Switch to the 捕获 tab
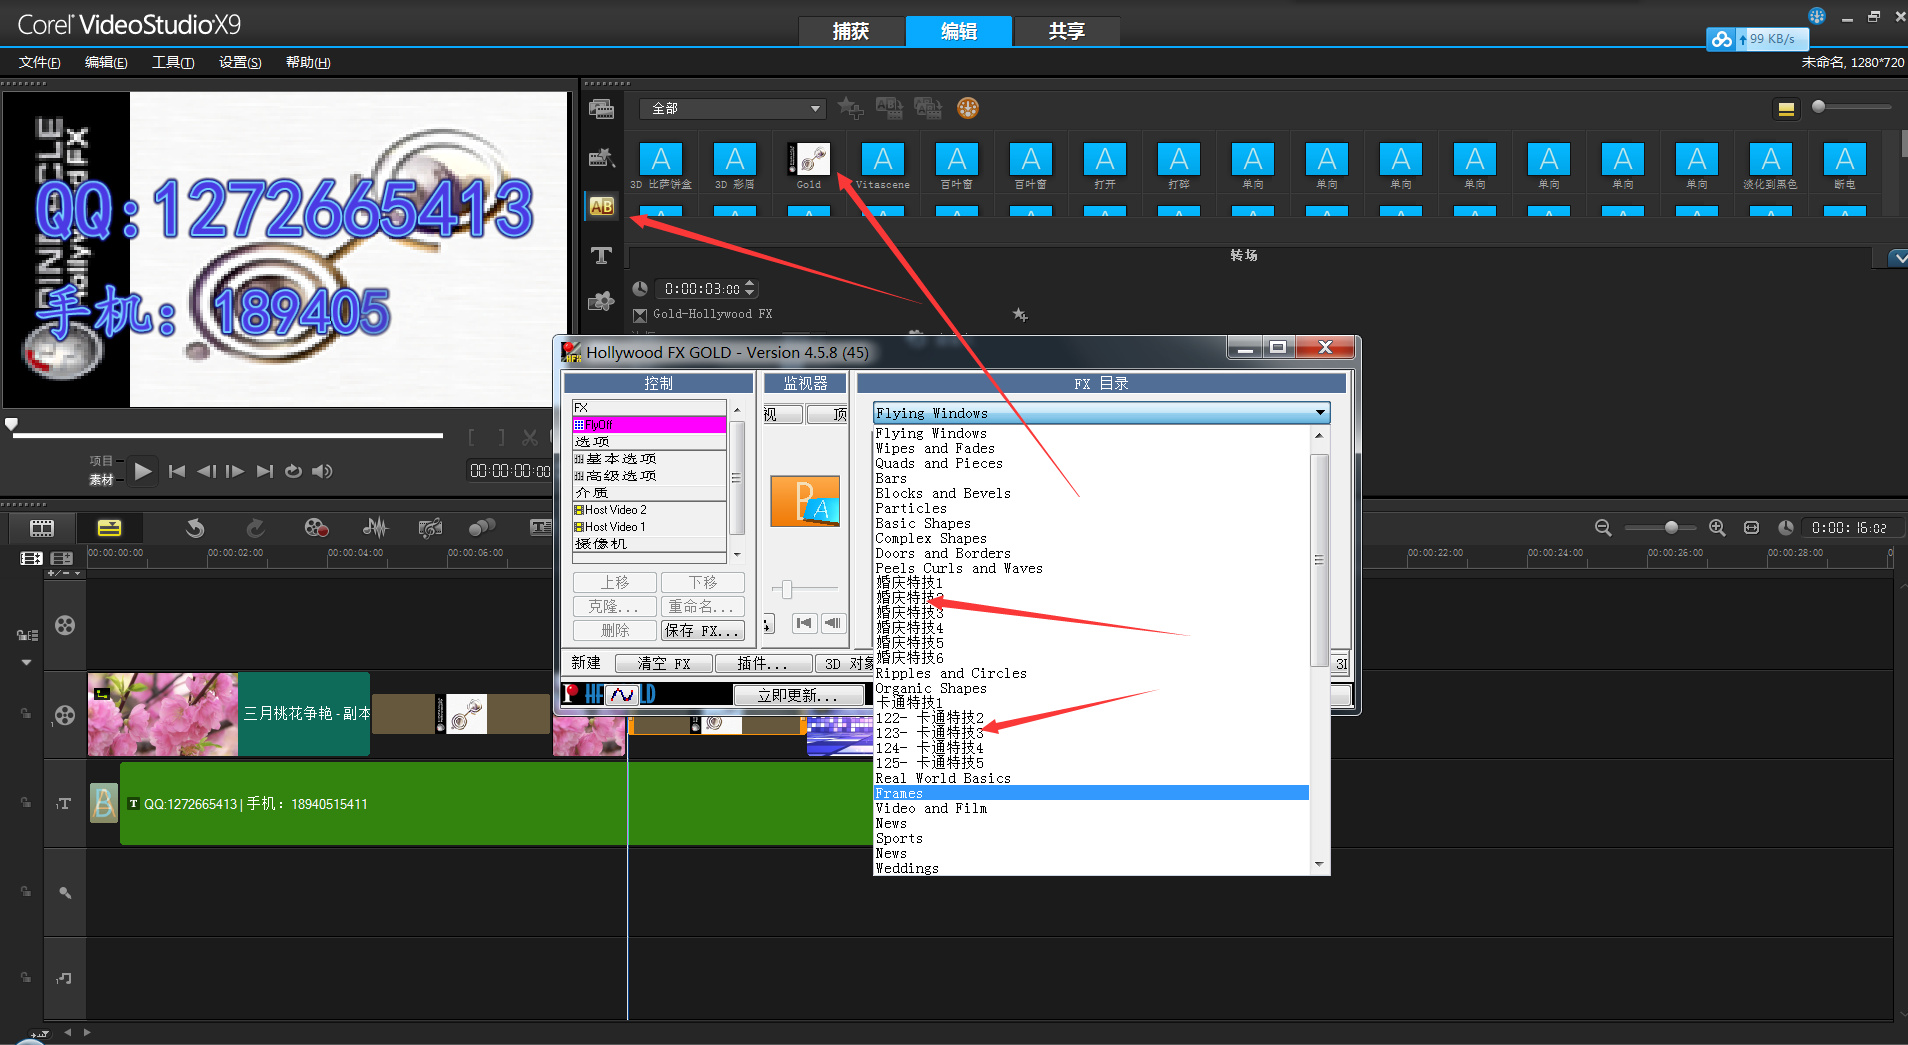The height and width of the screenshot is (1045, 1908). click(x=851, y=31)
